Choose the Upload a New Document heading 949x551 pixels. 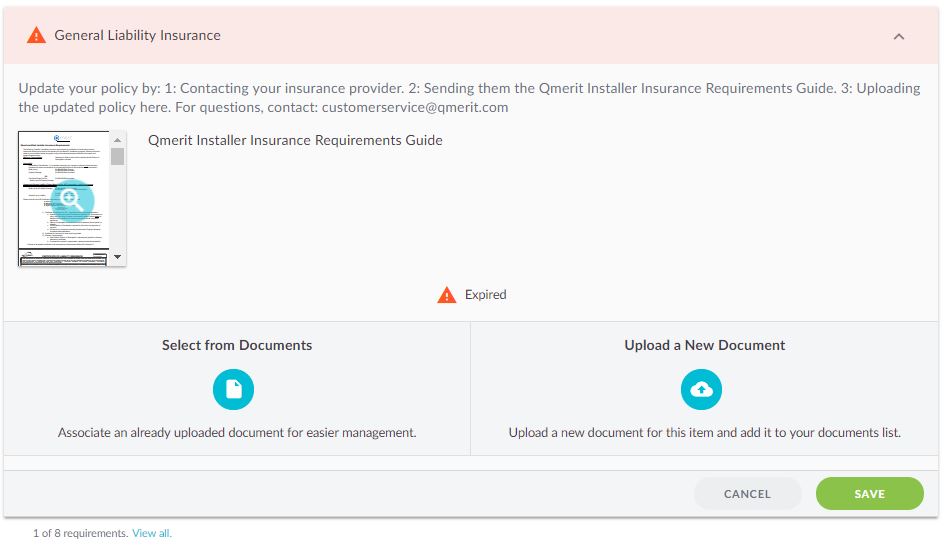point(705,345)
